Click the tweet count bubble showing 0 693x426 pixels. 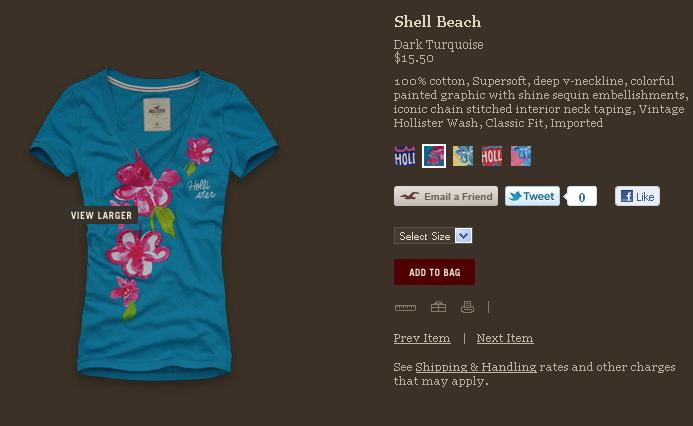[x=581, y=197]
